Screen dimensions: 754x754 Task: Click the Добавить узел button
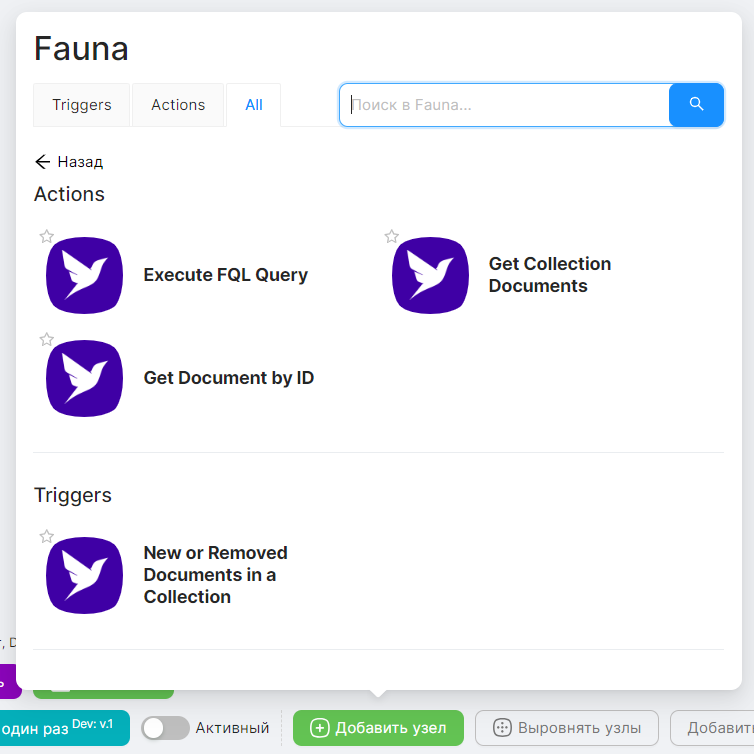click(378, 728)
